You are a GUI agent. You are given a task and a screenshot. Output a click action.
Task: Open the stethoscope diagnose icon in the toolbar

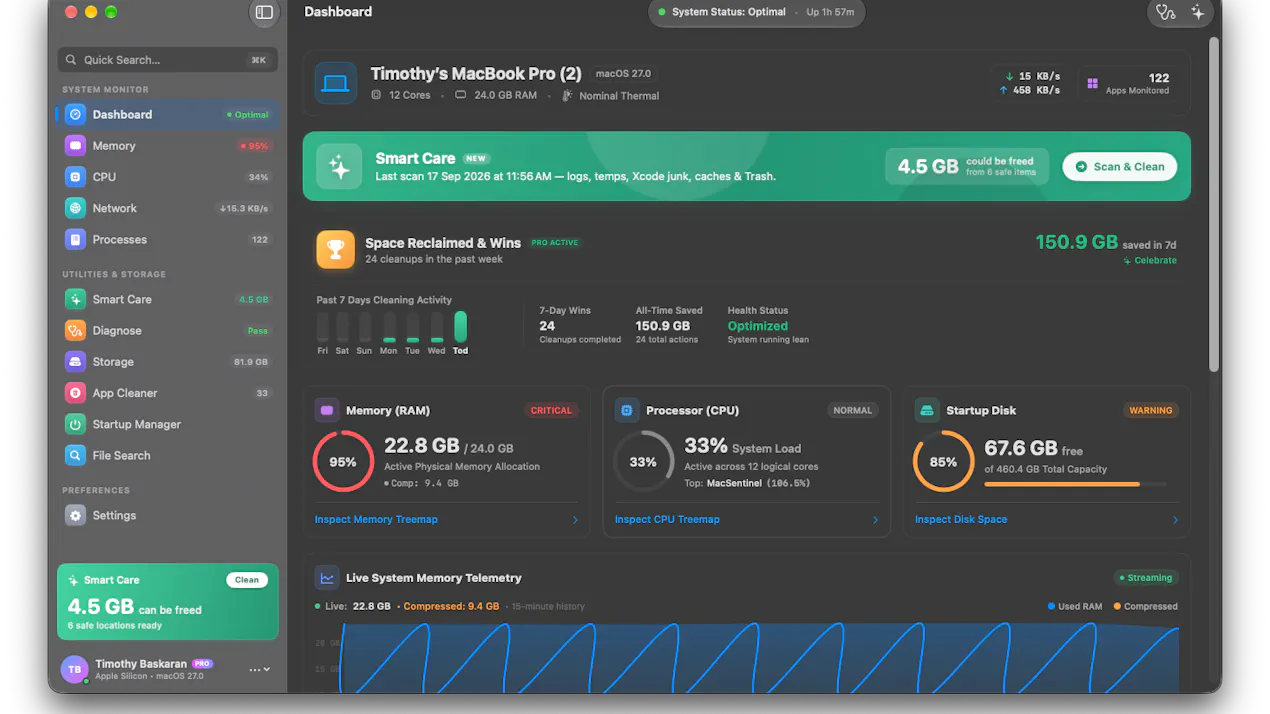[1165, 12]
